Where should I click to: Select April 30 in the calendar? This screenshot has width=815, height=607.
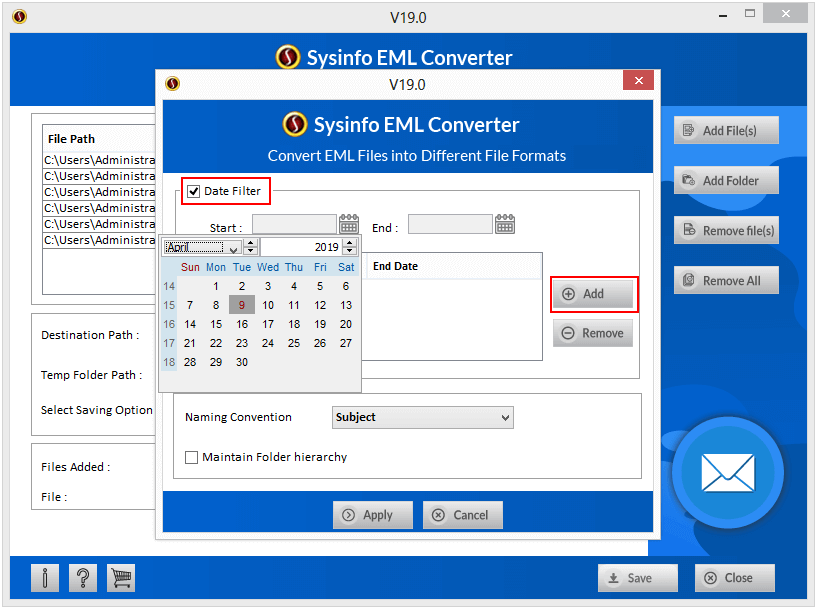(x=242, y=362)
